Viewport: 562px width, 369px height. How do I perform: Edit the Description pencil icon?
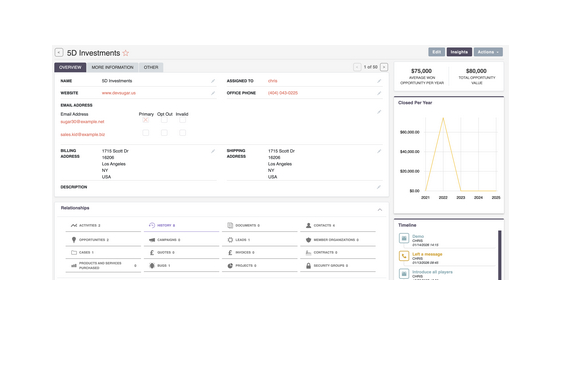tap(379, 187)
